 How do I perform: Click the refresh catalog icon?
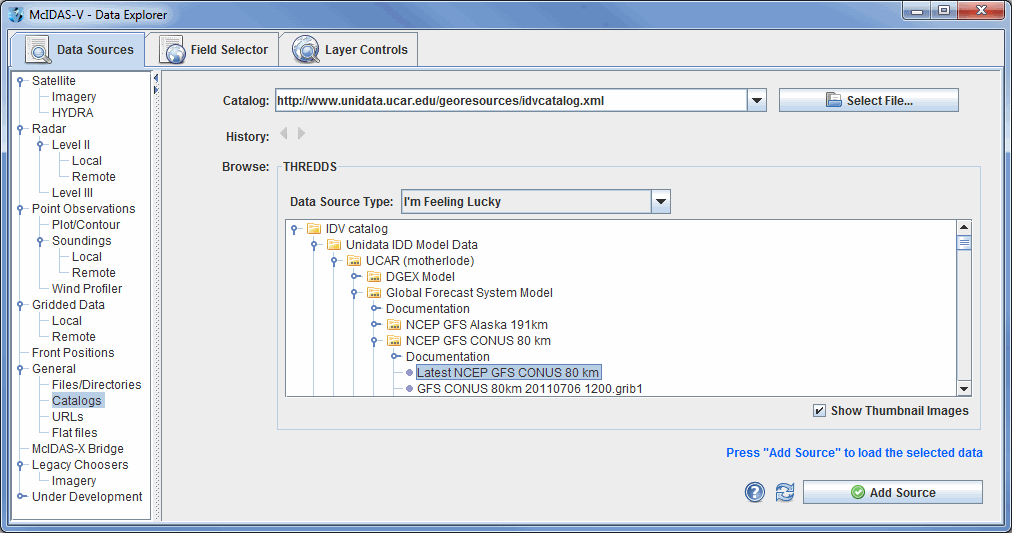(785, 492)
